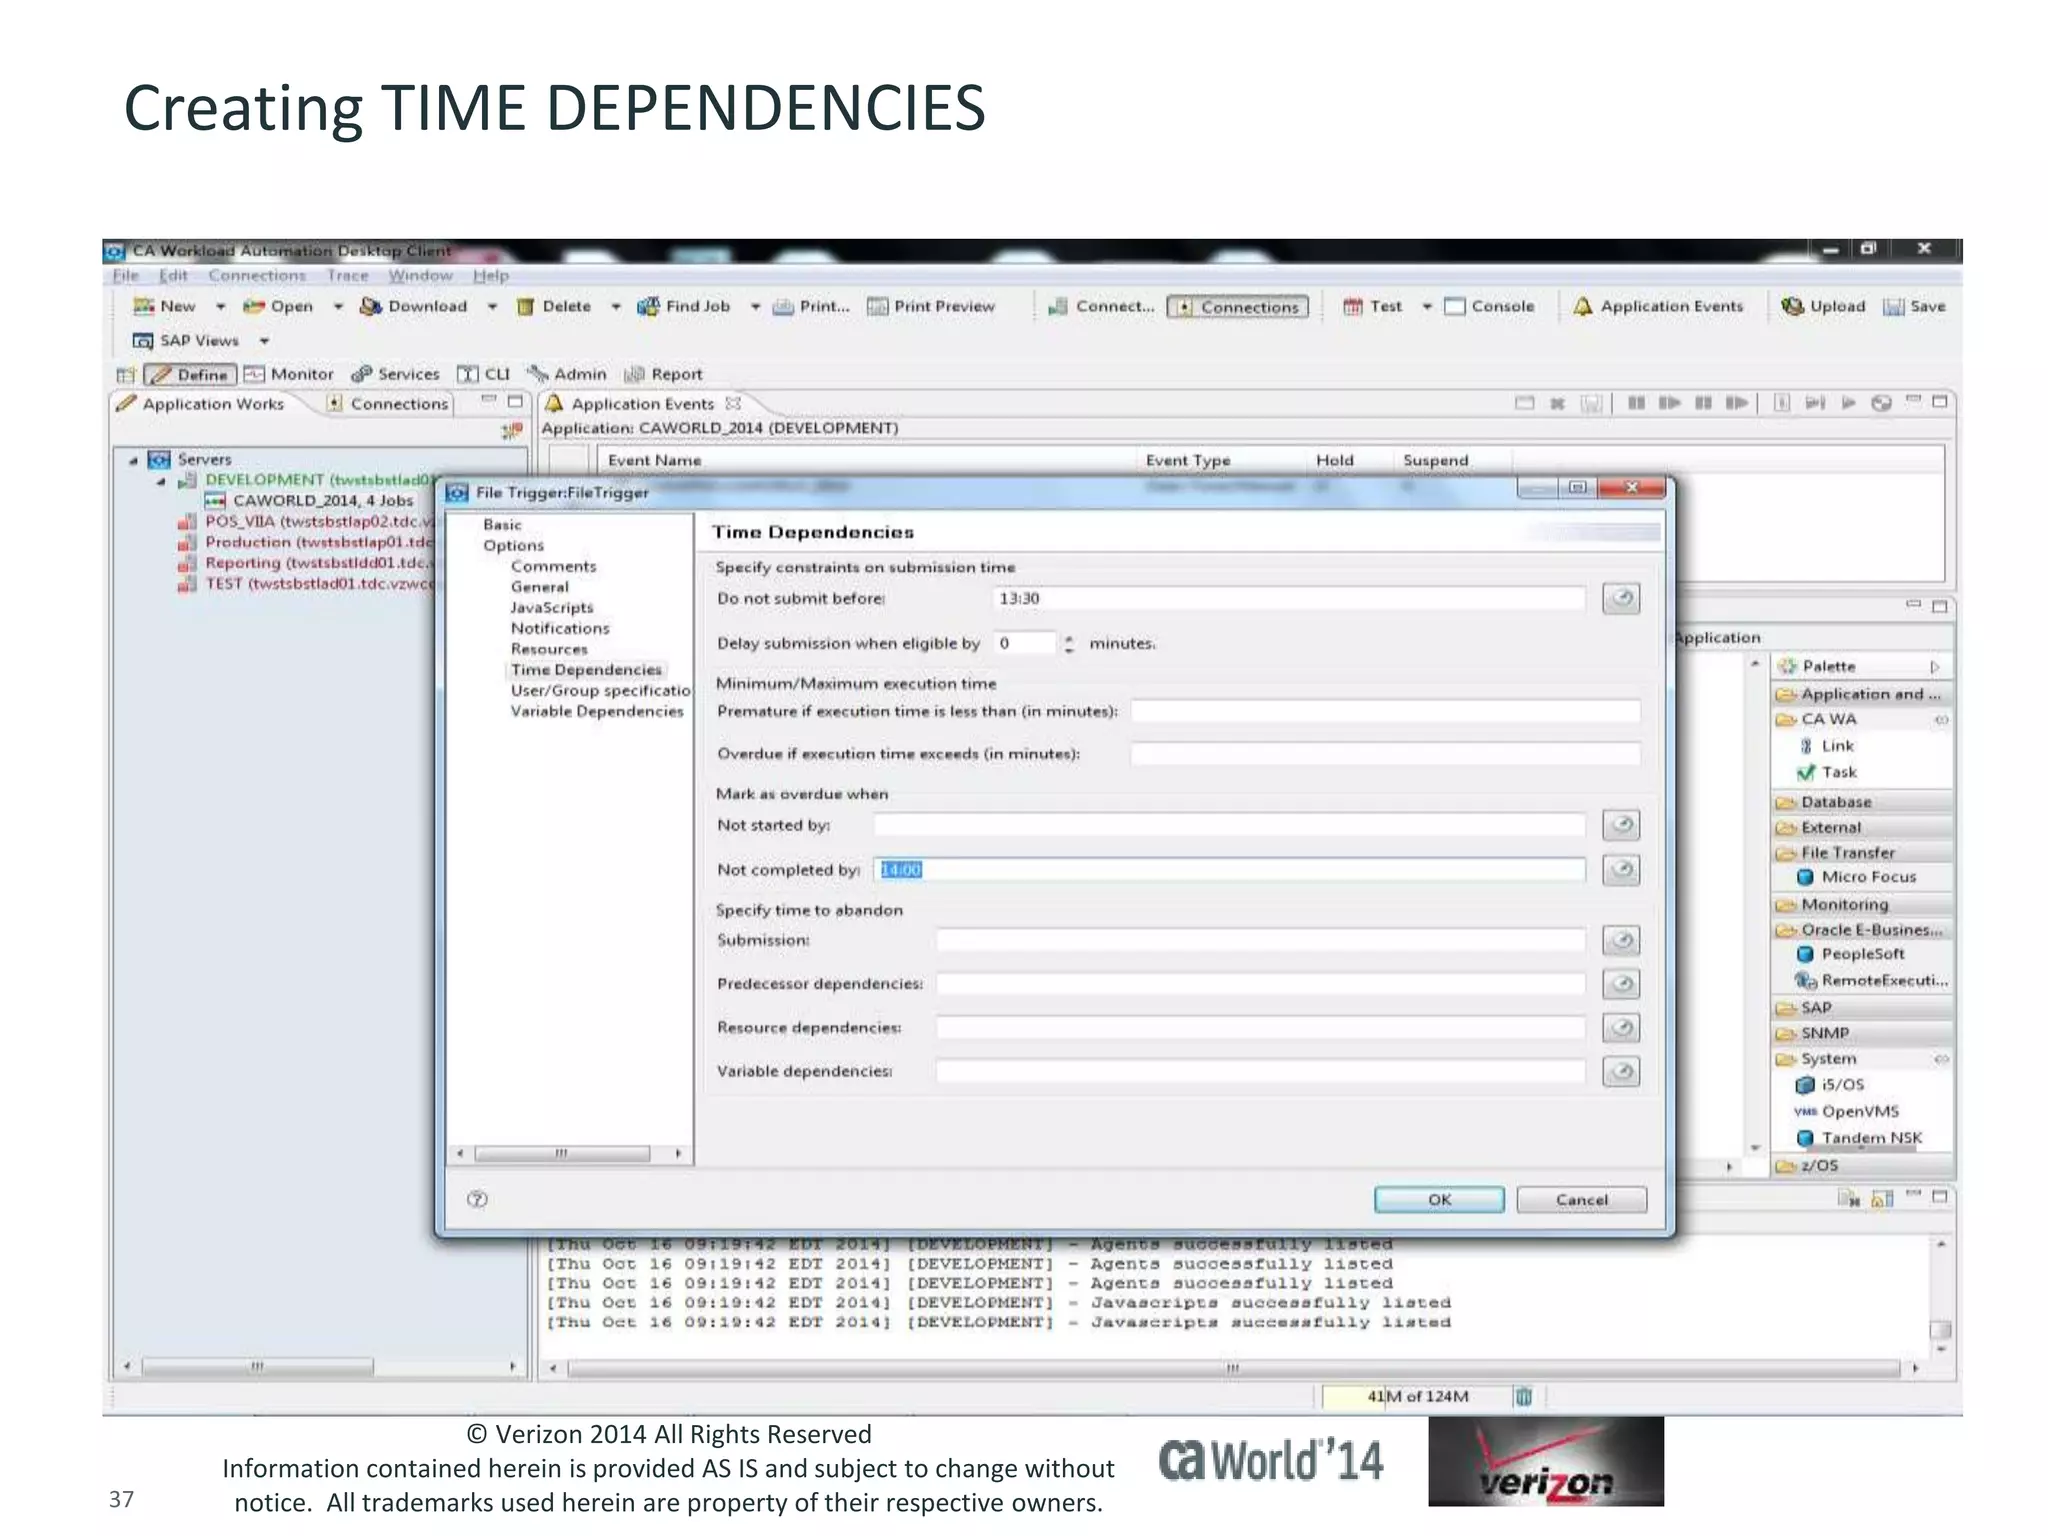Click the Print Preview toolbar icon

[877, 306]
